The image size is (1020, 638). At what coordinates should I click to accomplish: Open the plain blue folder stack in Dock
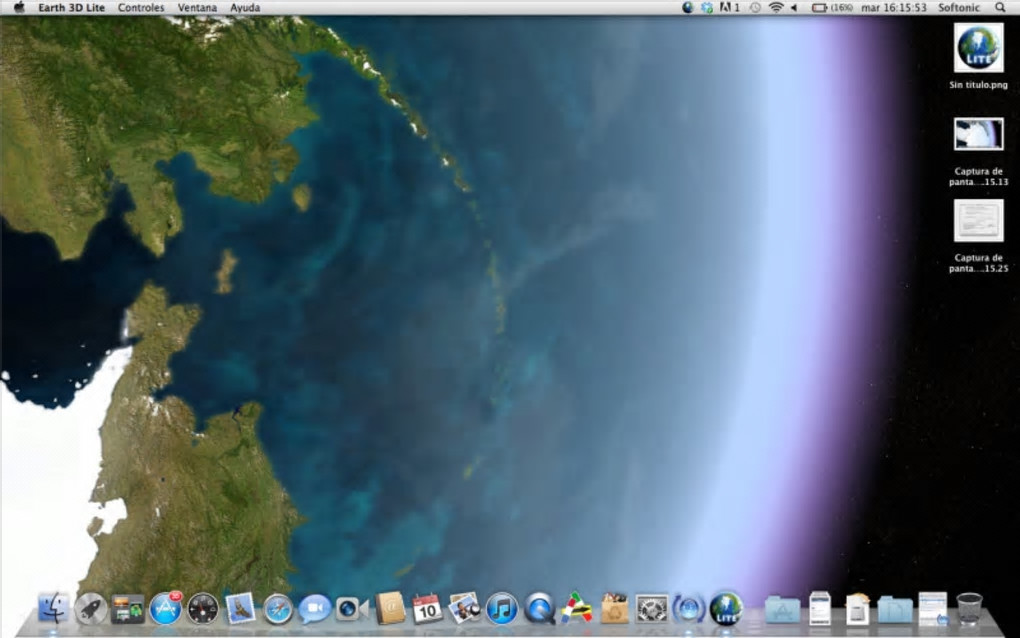pyautogui.click(x=895, y=610)
